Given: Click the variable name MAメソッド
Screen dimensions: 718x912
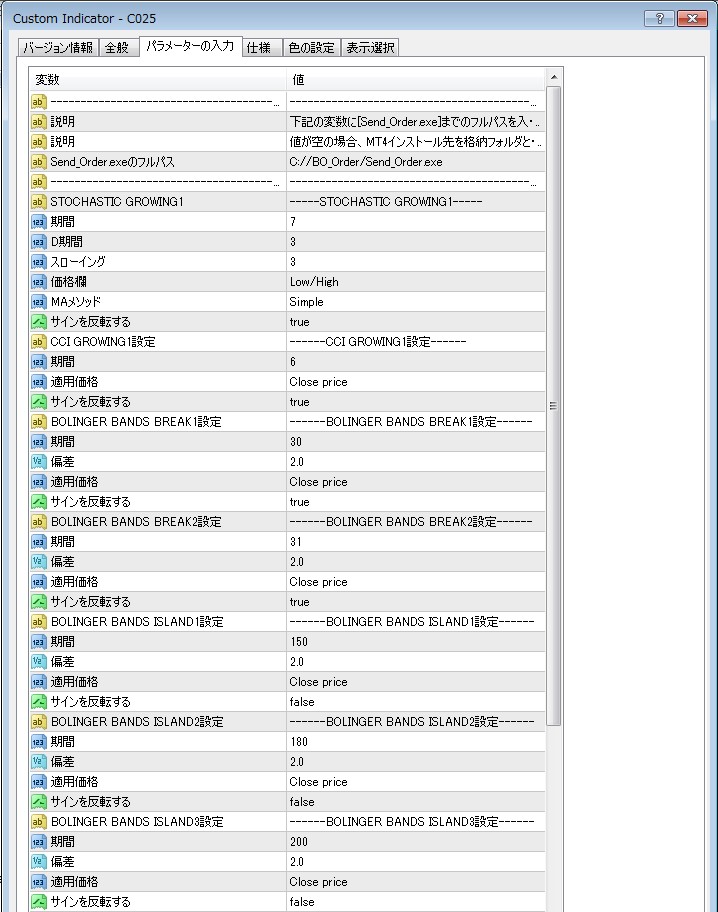Looking at the screenshot, I should tap(76, 302).
